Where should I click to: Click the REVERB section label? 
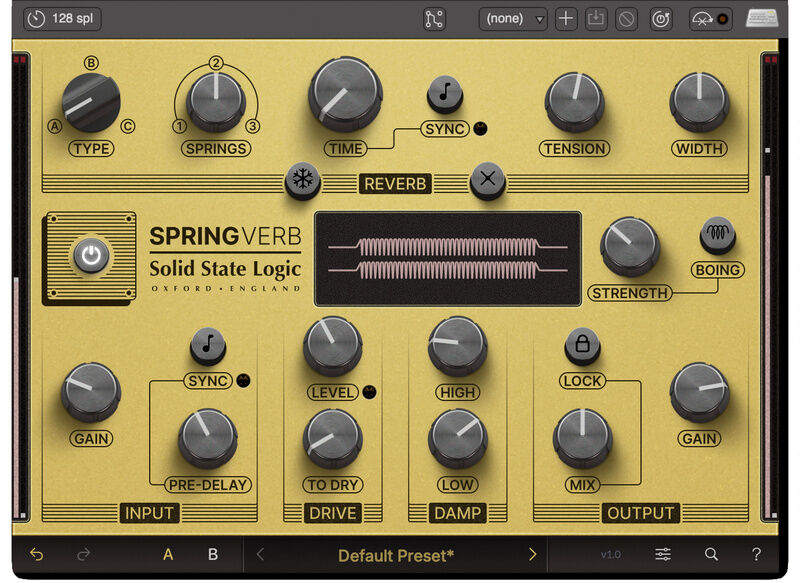click(x=395, y=184)
